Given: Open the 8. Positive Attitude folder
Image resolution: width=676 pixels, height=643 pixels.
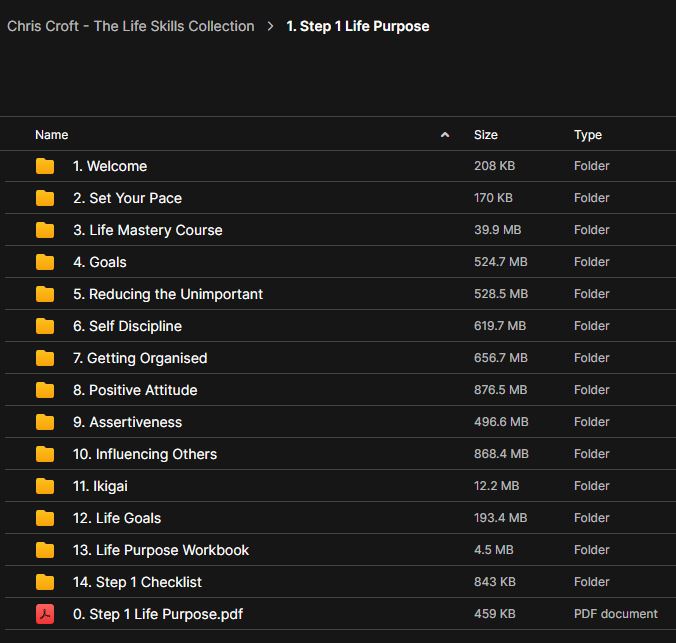Looking at the screenshot, I should pyautogui.click(x=135, y=390).
